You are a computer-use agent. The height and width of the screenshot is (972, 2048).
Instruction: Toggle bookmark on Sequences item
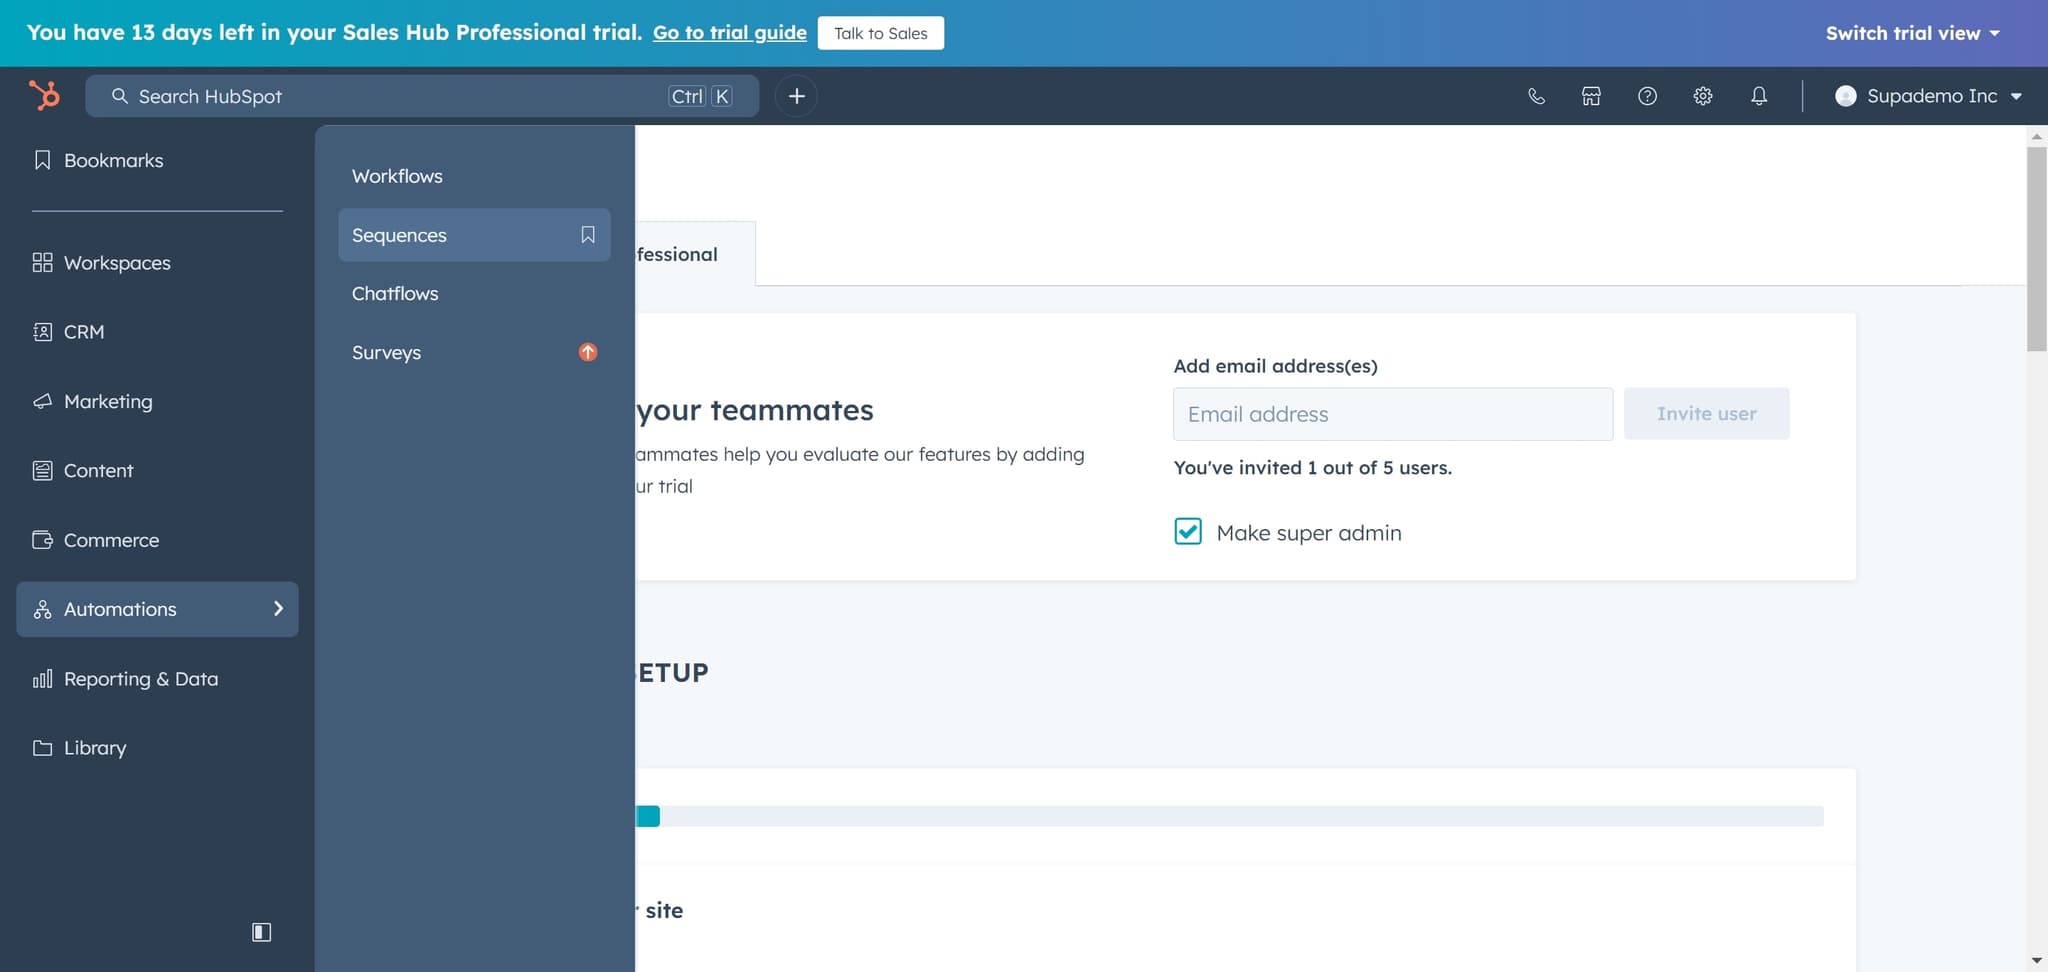pyautogui.click(x=588, y=235)
